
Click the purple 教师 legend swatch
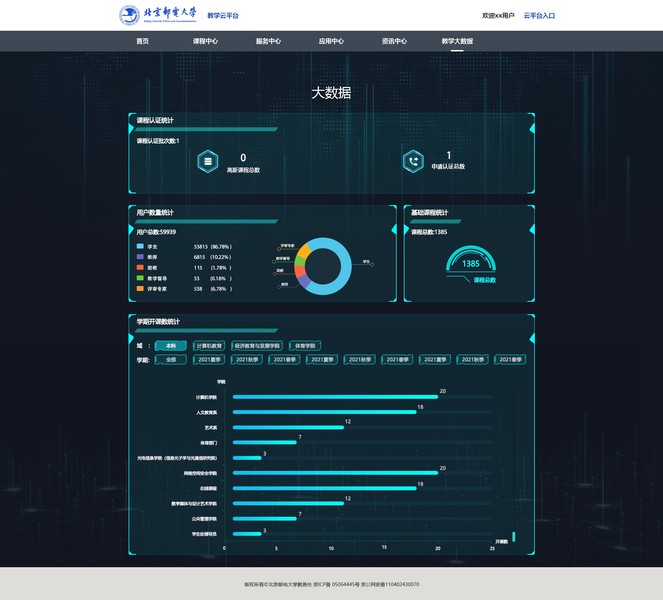pyautogui.click(x=140, y=257)
